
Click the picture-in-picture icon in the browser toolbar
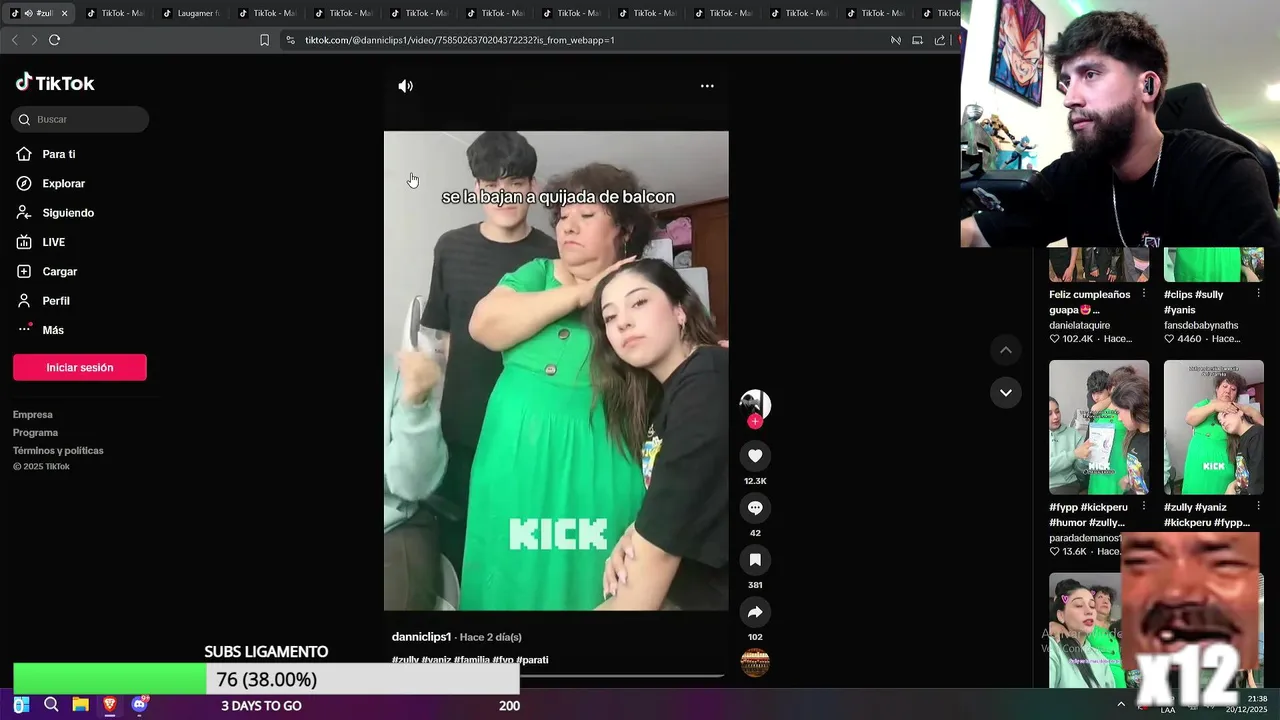tap(918, 40)
